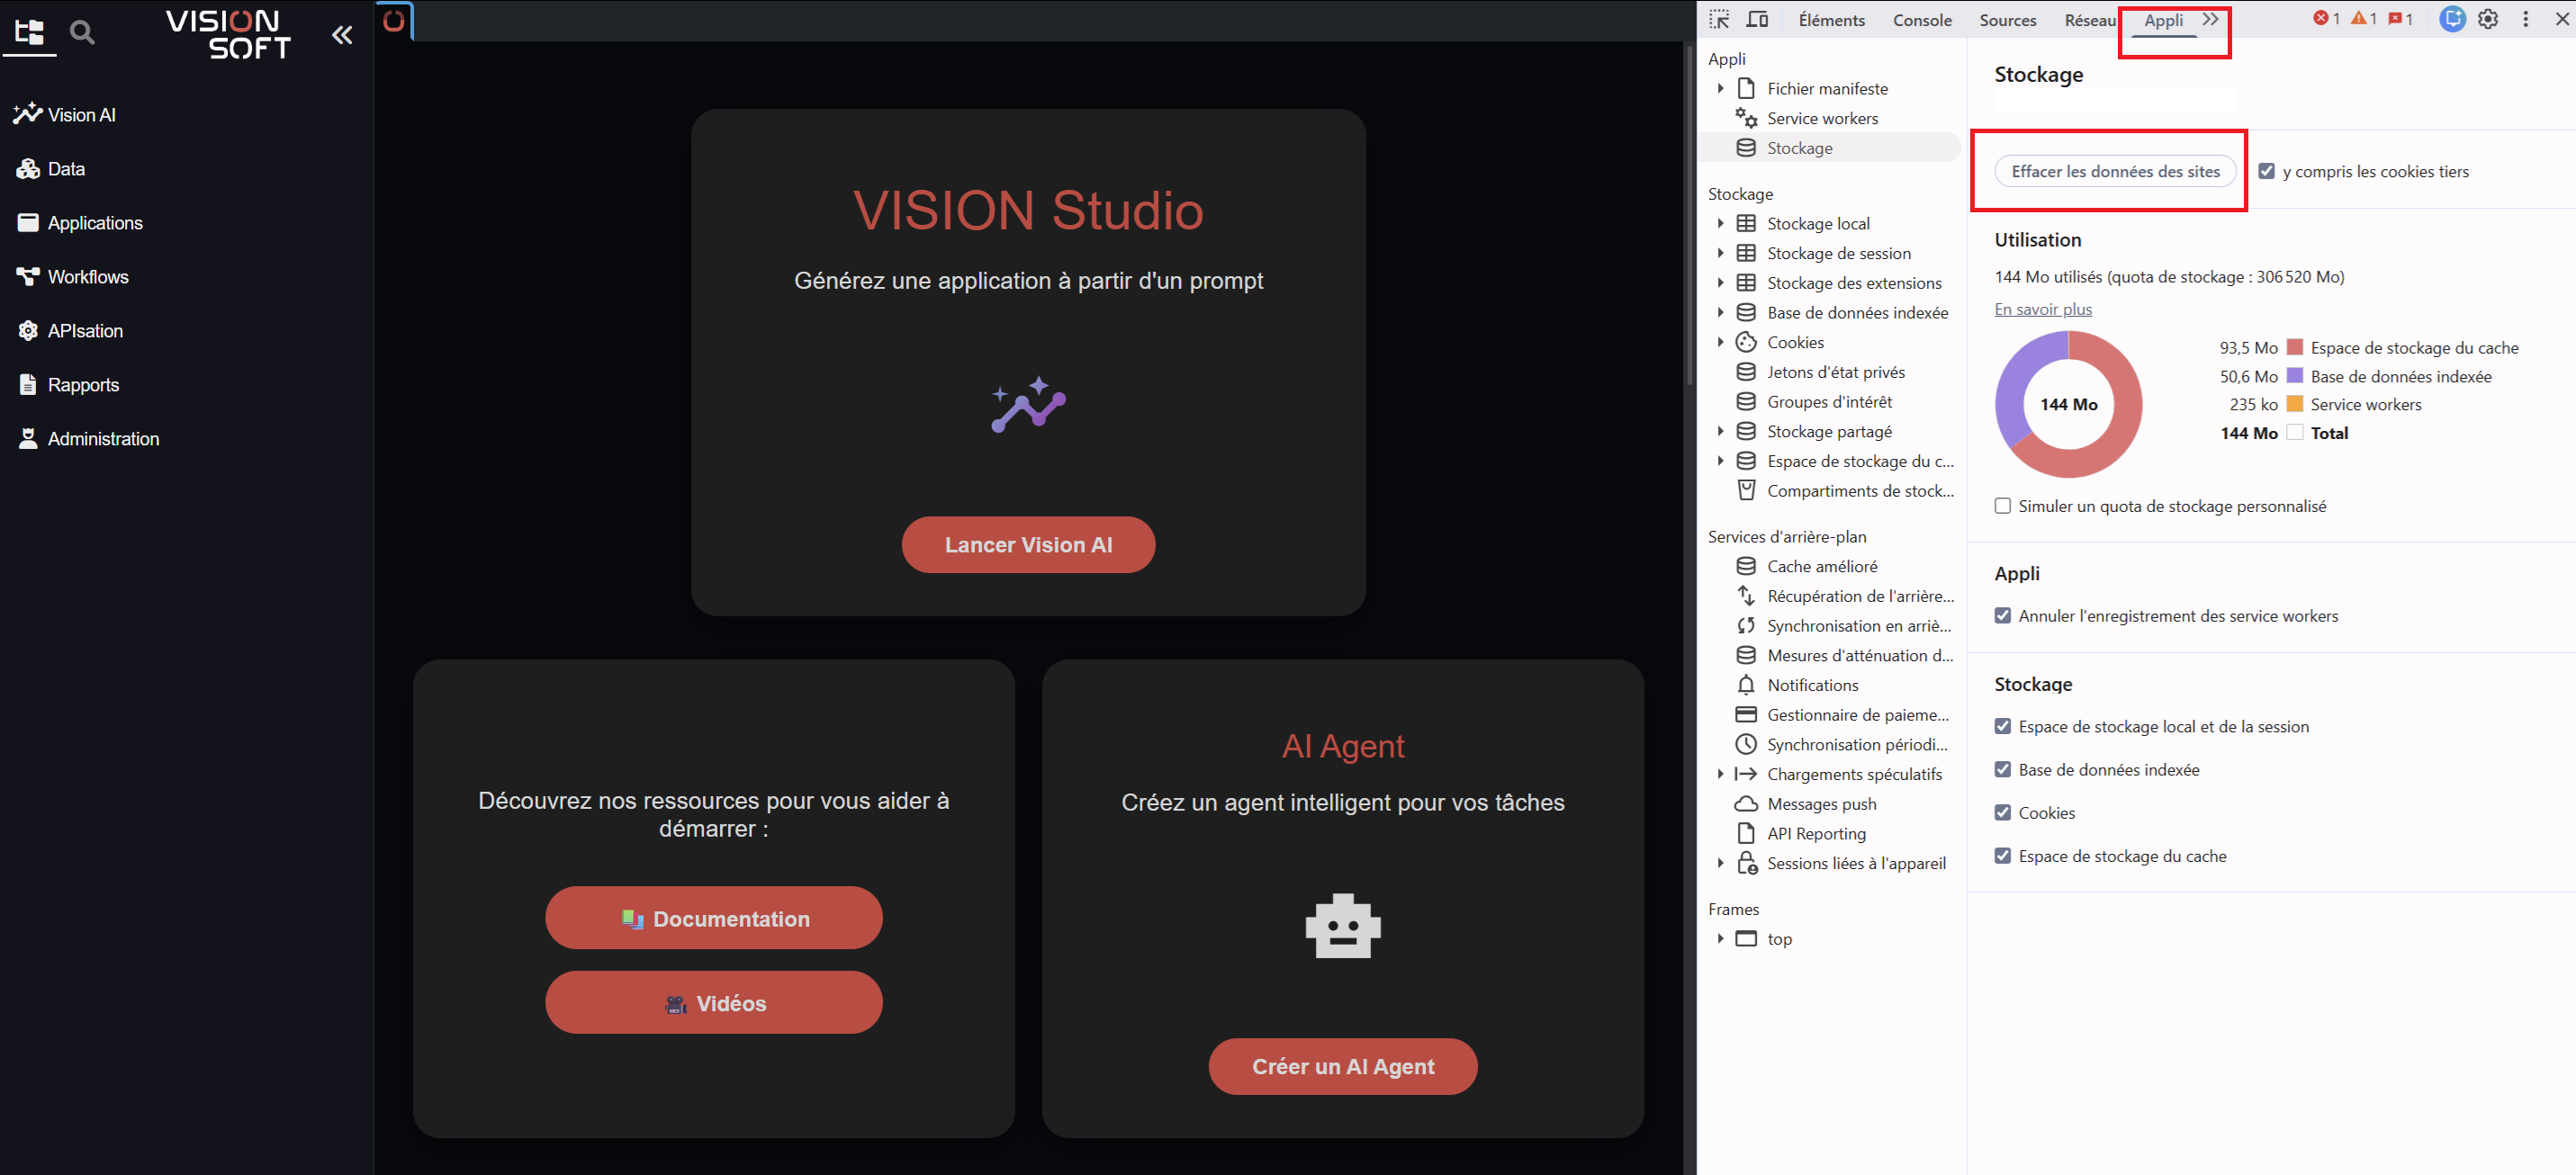Click the red cache storage color swatch
This screenshot has height=1175, width=2576.
2295,348
